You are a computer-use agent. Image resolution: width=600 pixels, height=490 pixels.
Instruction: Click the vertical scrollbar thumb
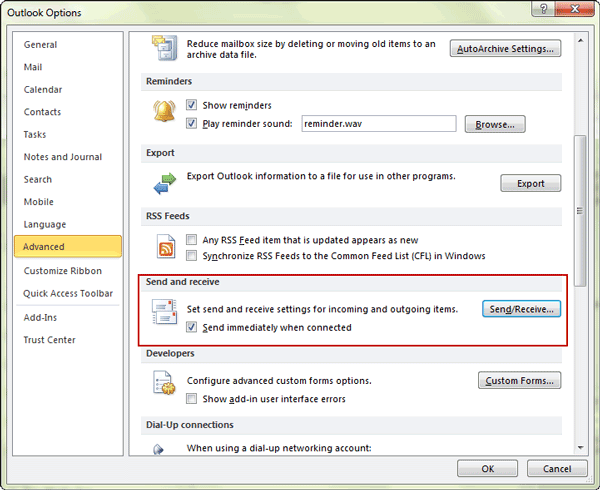pyautogui.click(x=580, y=210)
